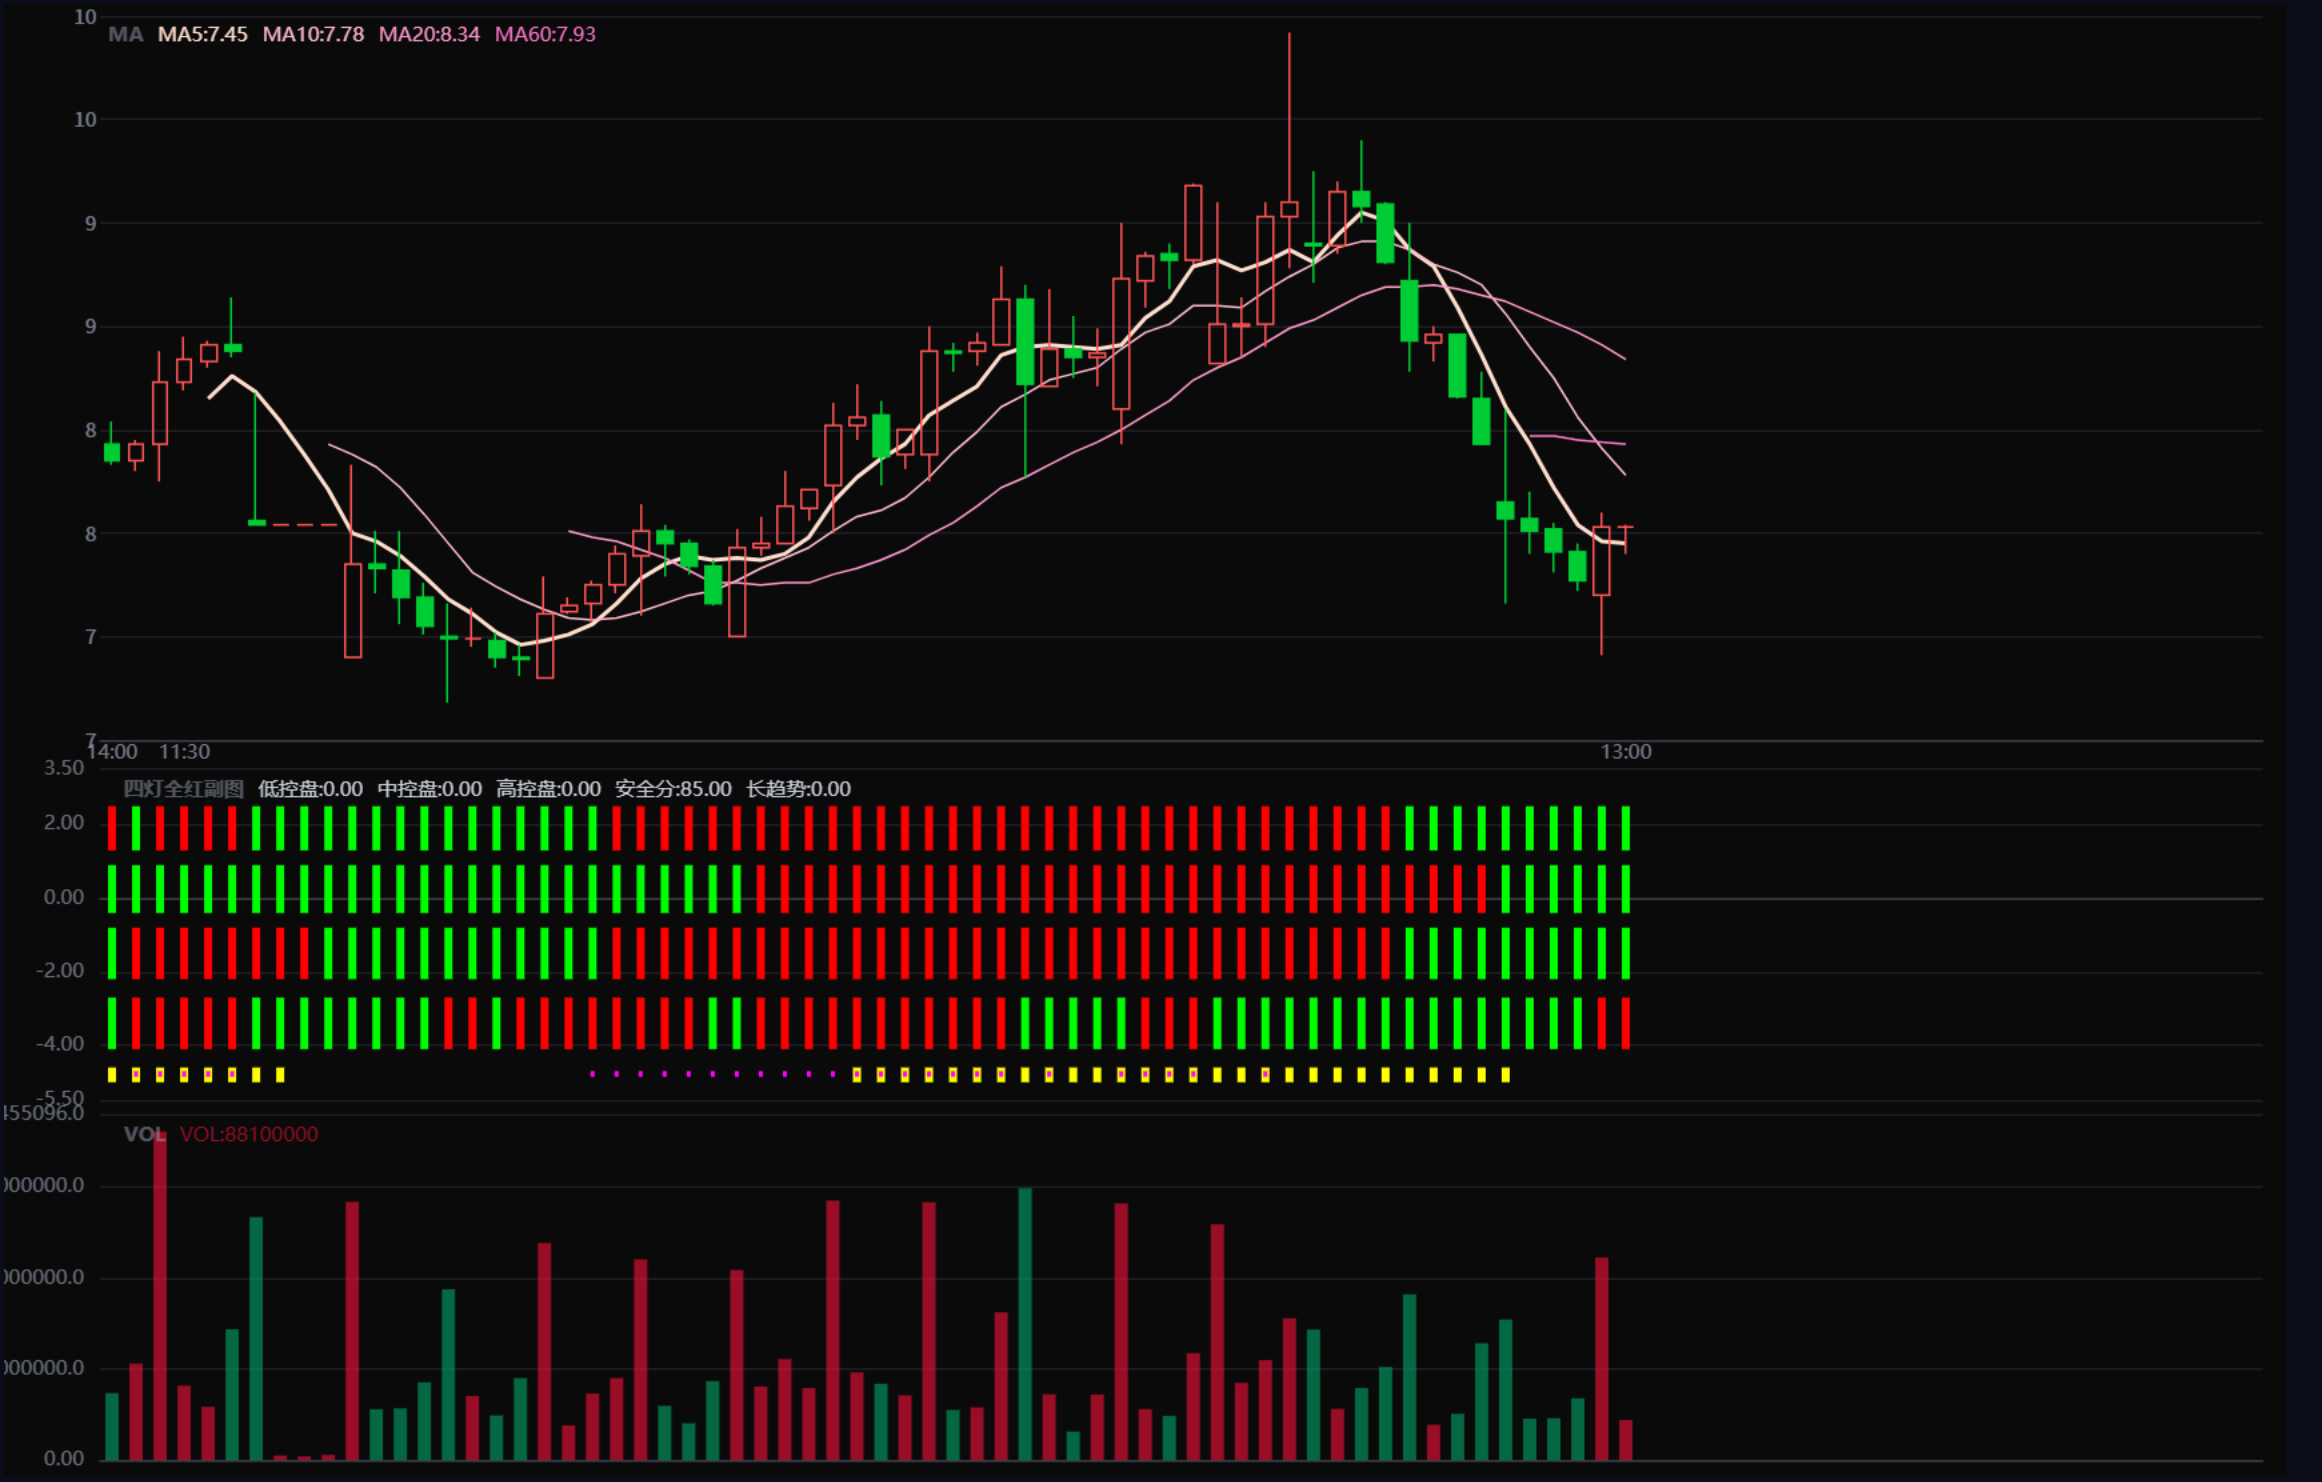Click the 13:00 time axis label

click(1626, 752)
